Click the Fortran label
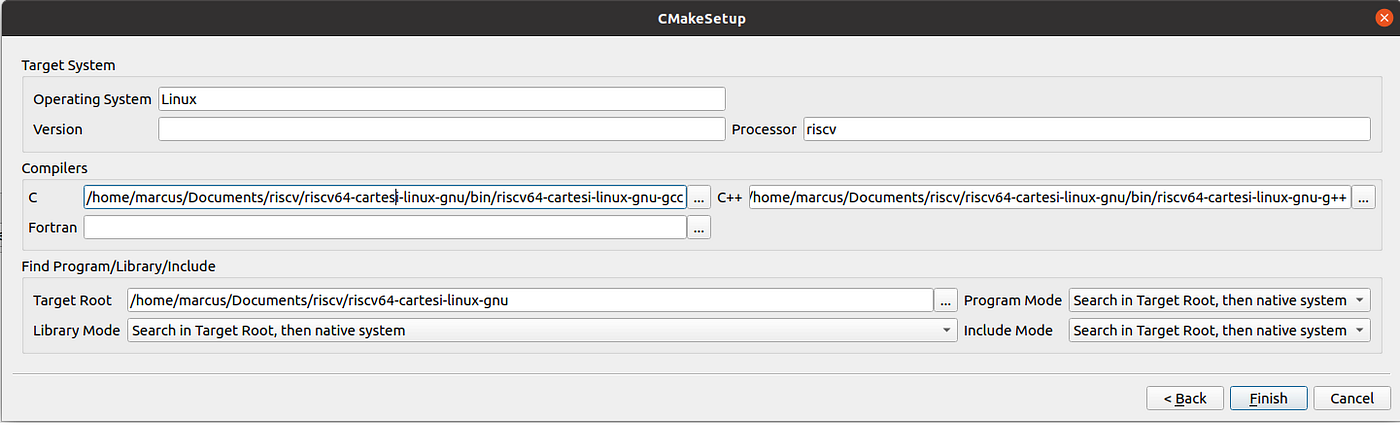The image size is (1400, 426). [53, 228]
